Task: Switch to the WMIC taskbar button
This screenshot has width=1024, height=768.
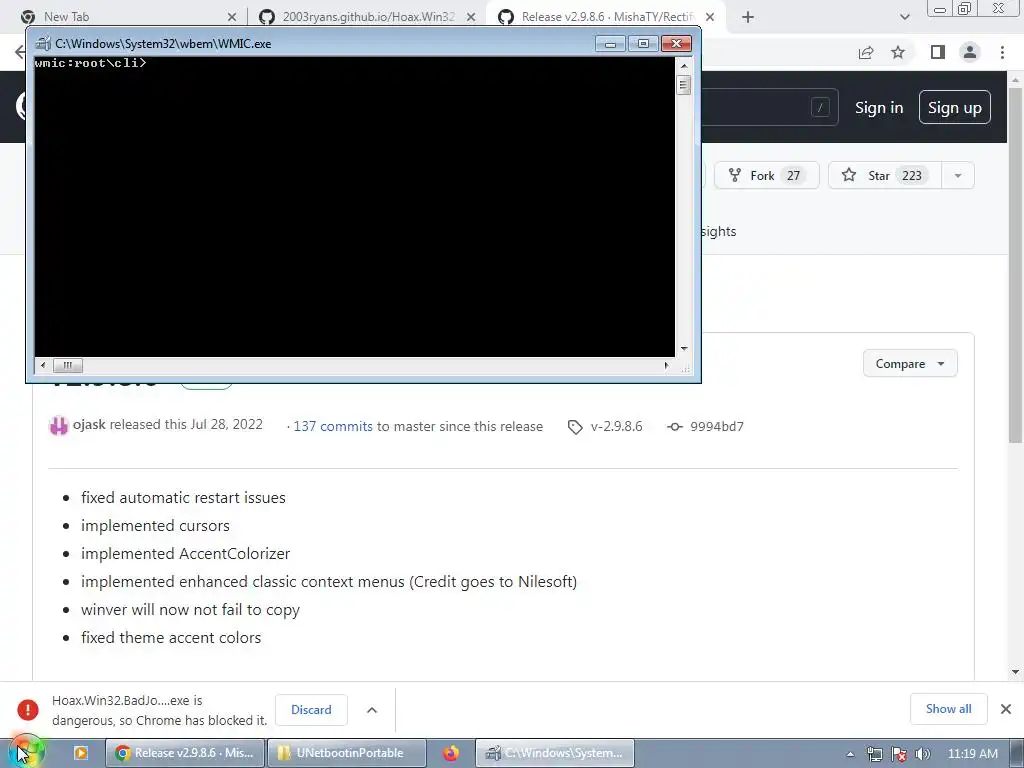Action: pyautogui.click(x=554, y=753)
